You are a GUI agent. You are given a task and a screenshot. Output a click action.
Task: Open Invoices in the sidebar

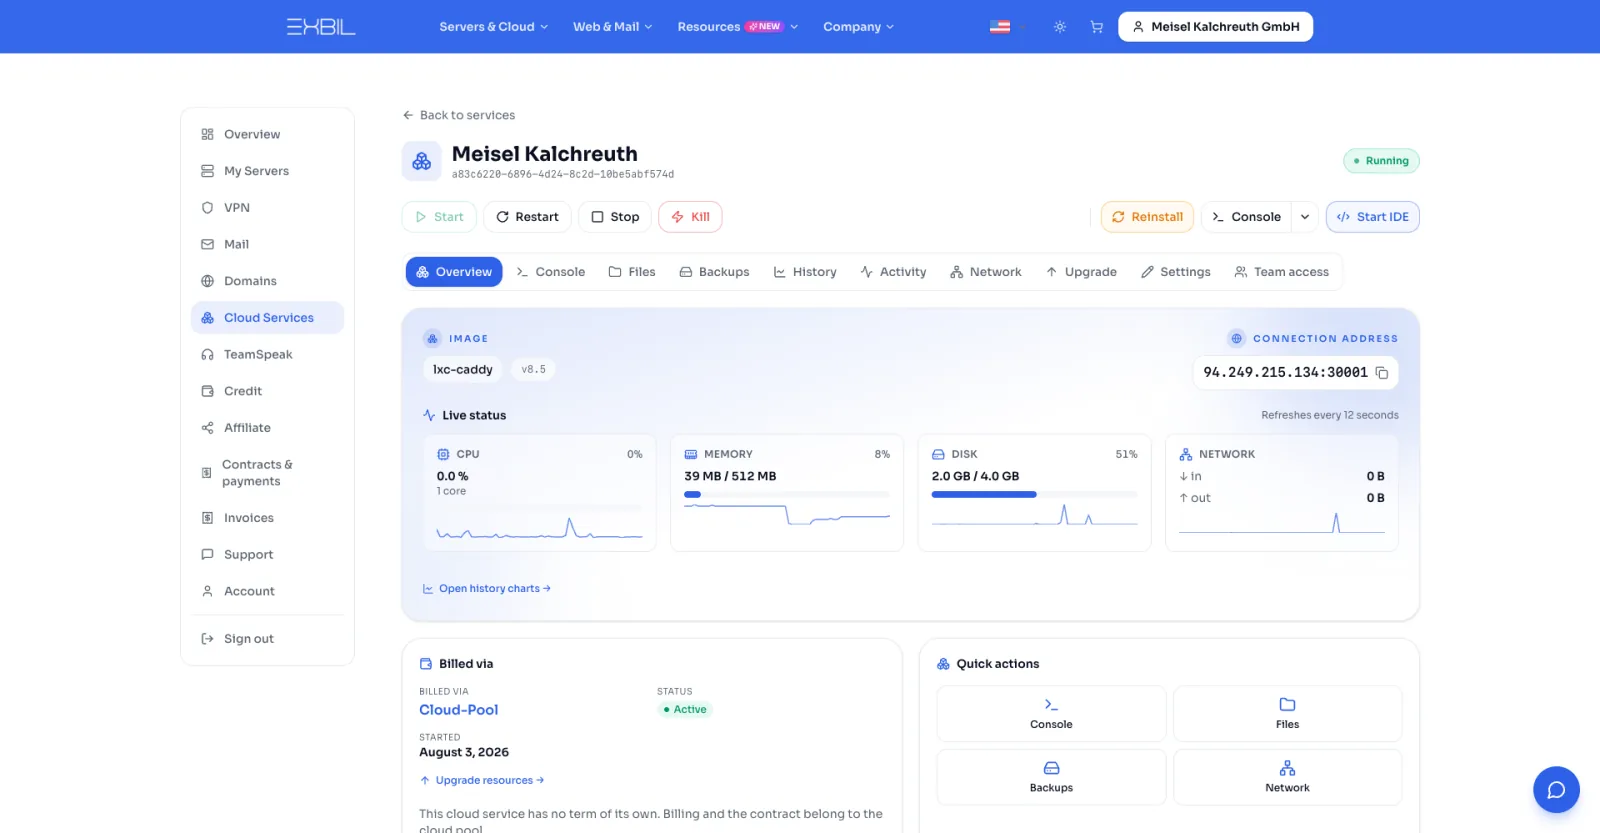[x=267, y=518]
